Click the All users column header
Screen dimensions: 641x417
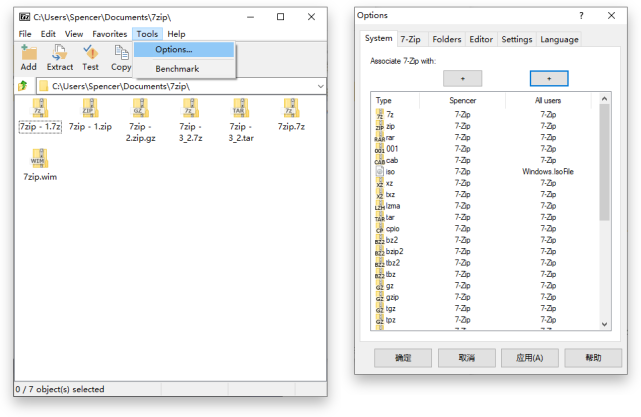548,101
